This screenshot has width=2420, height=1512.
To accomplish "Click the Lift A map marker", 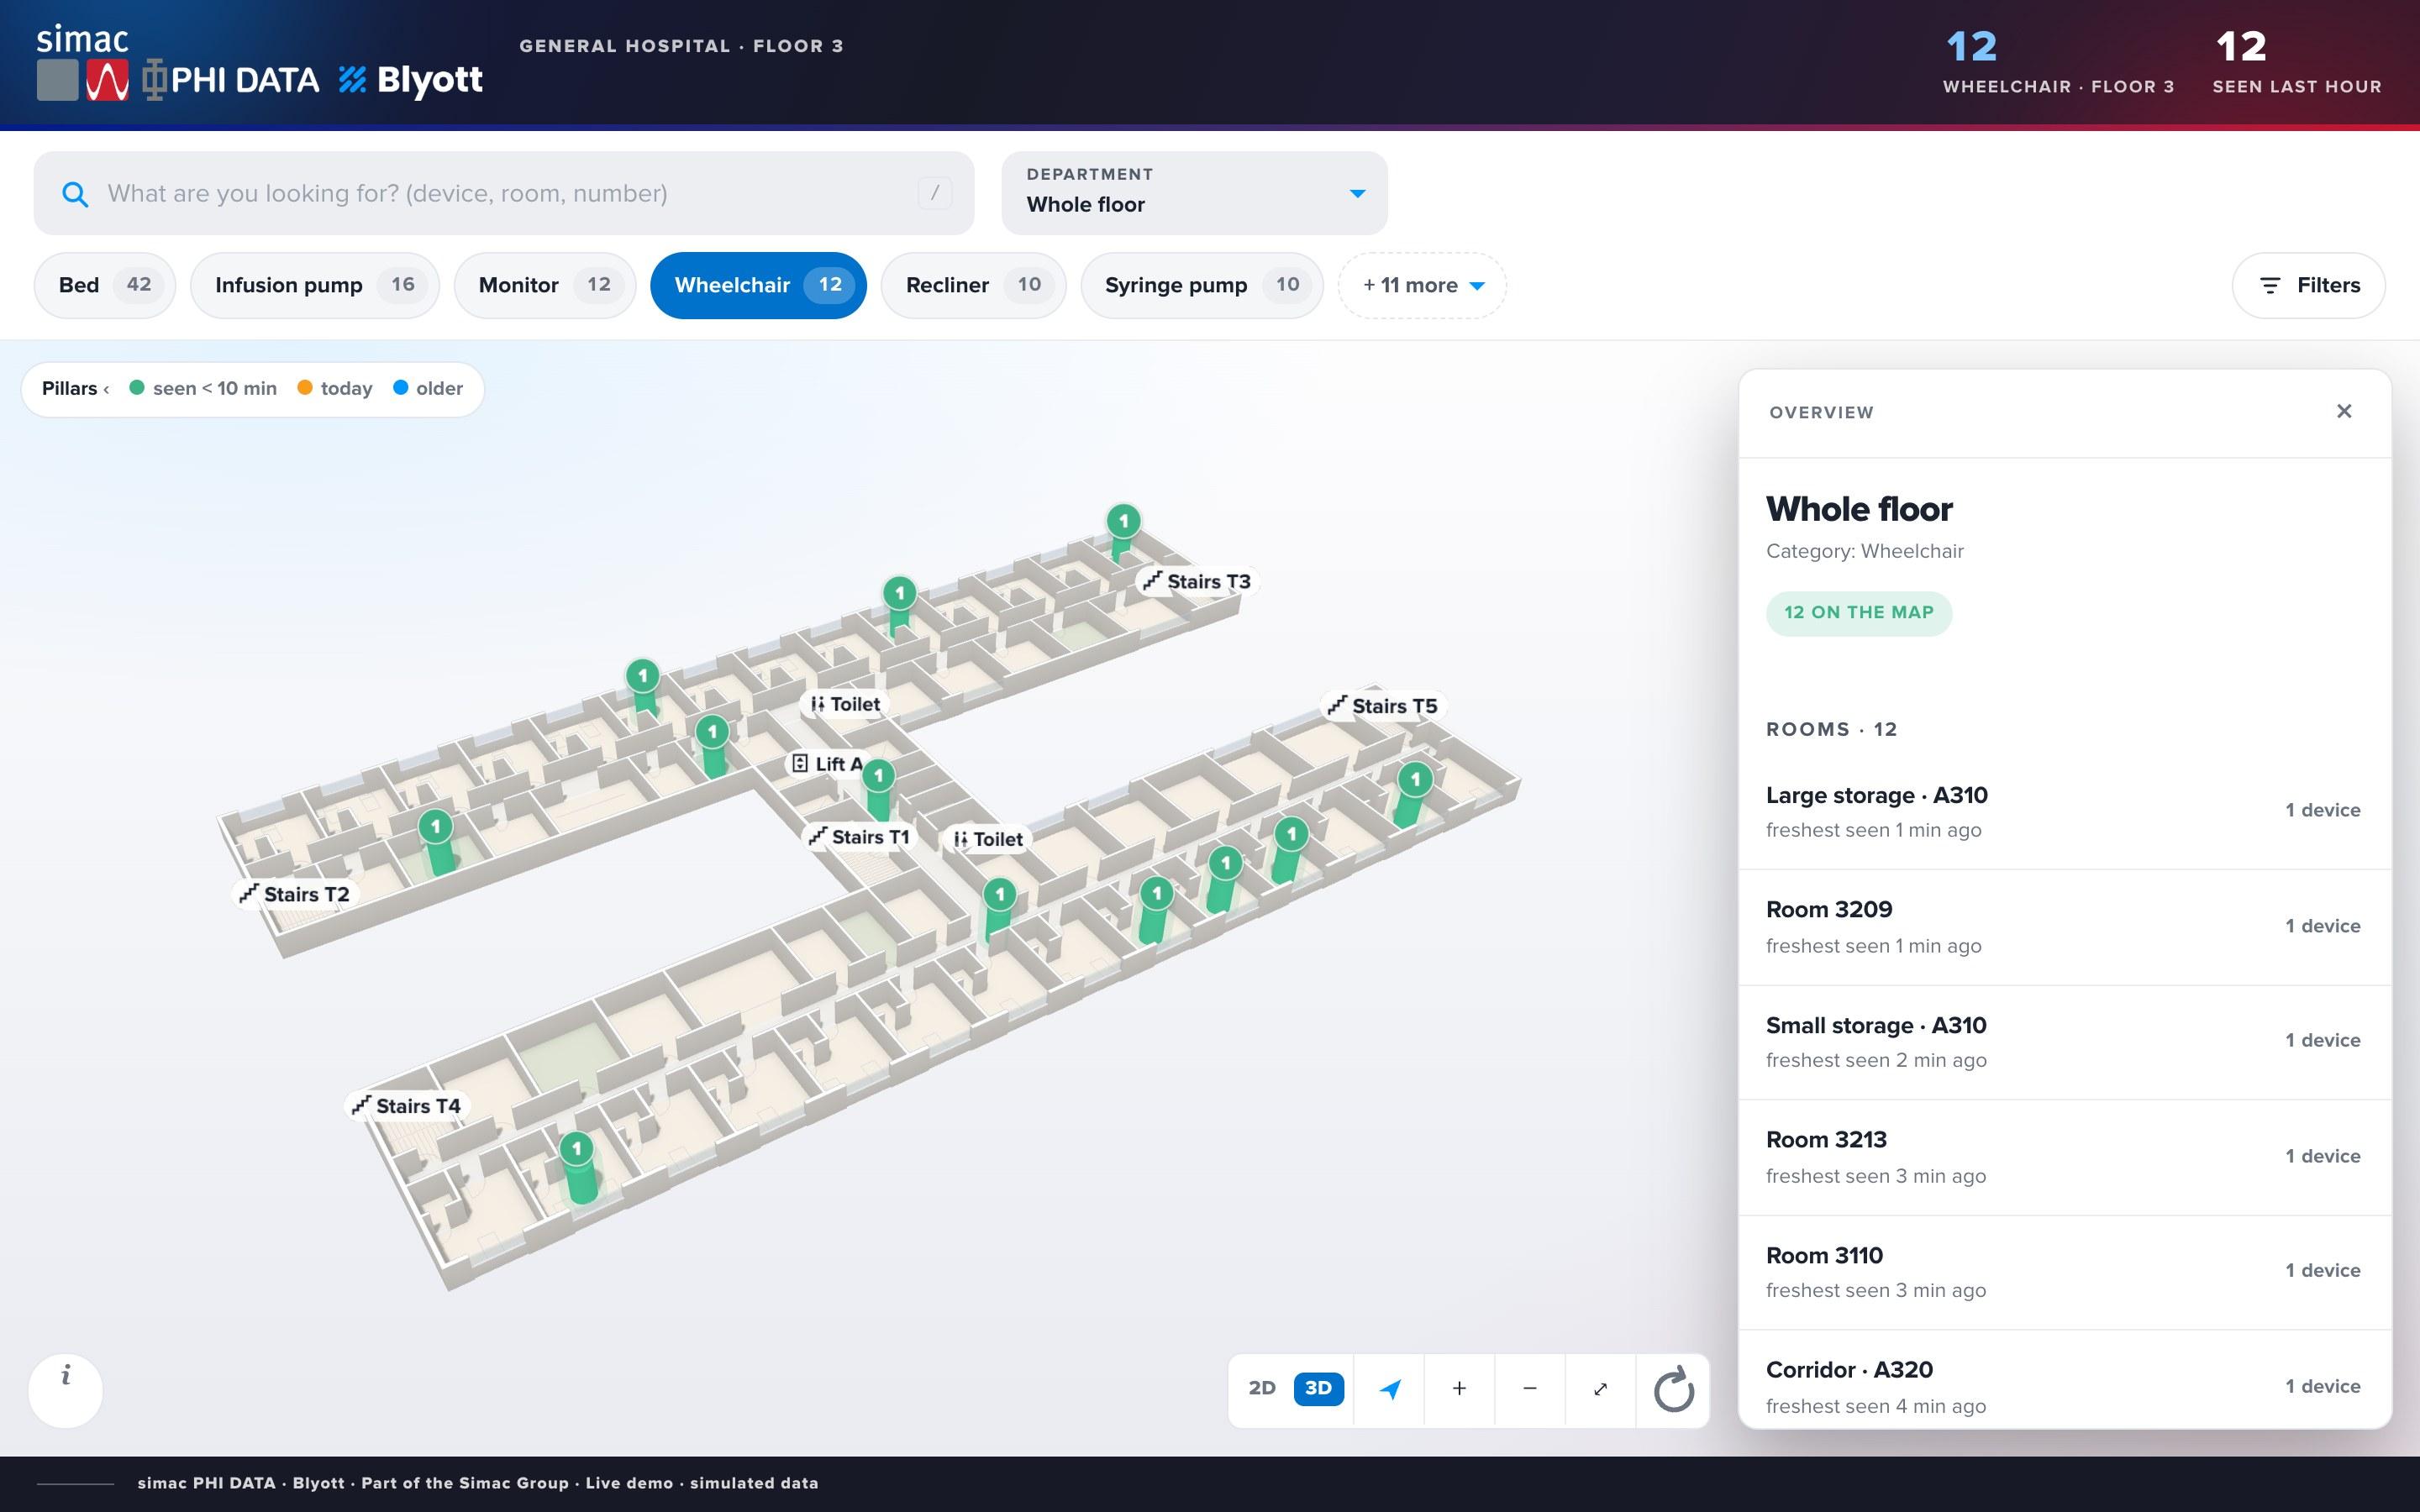I will click(827, 764).
